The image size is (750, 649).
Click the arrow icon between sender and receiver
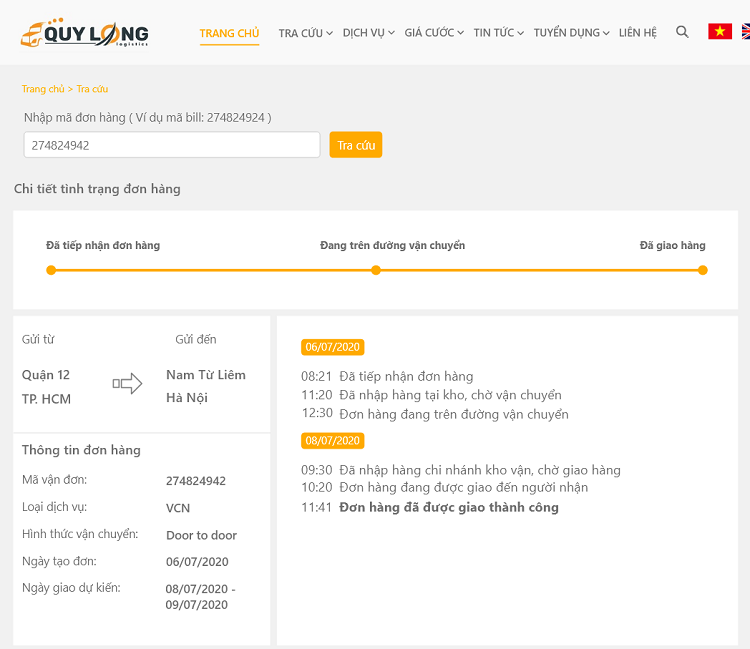point(127,384)
